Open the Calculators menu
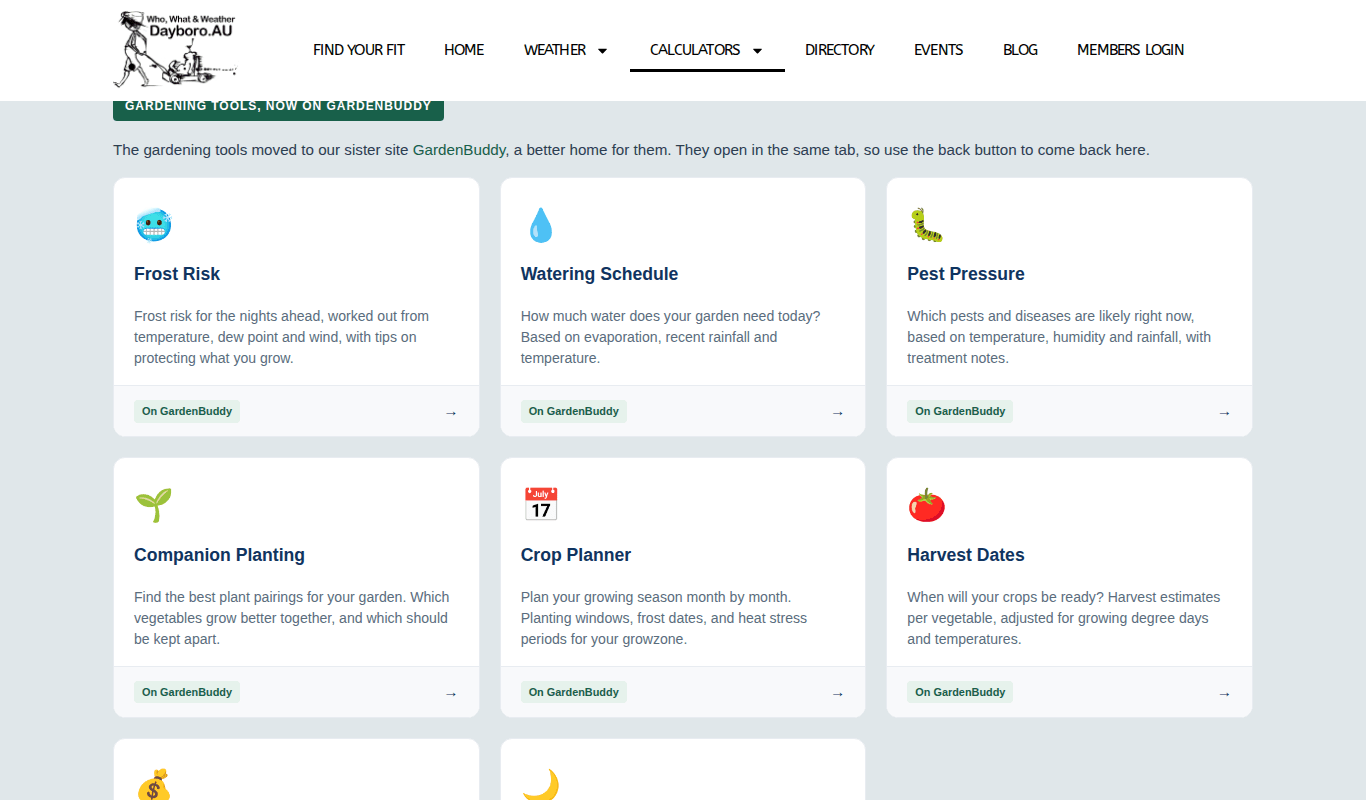1366x800 pixels. pyautogui.click(x=695, y=49)
